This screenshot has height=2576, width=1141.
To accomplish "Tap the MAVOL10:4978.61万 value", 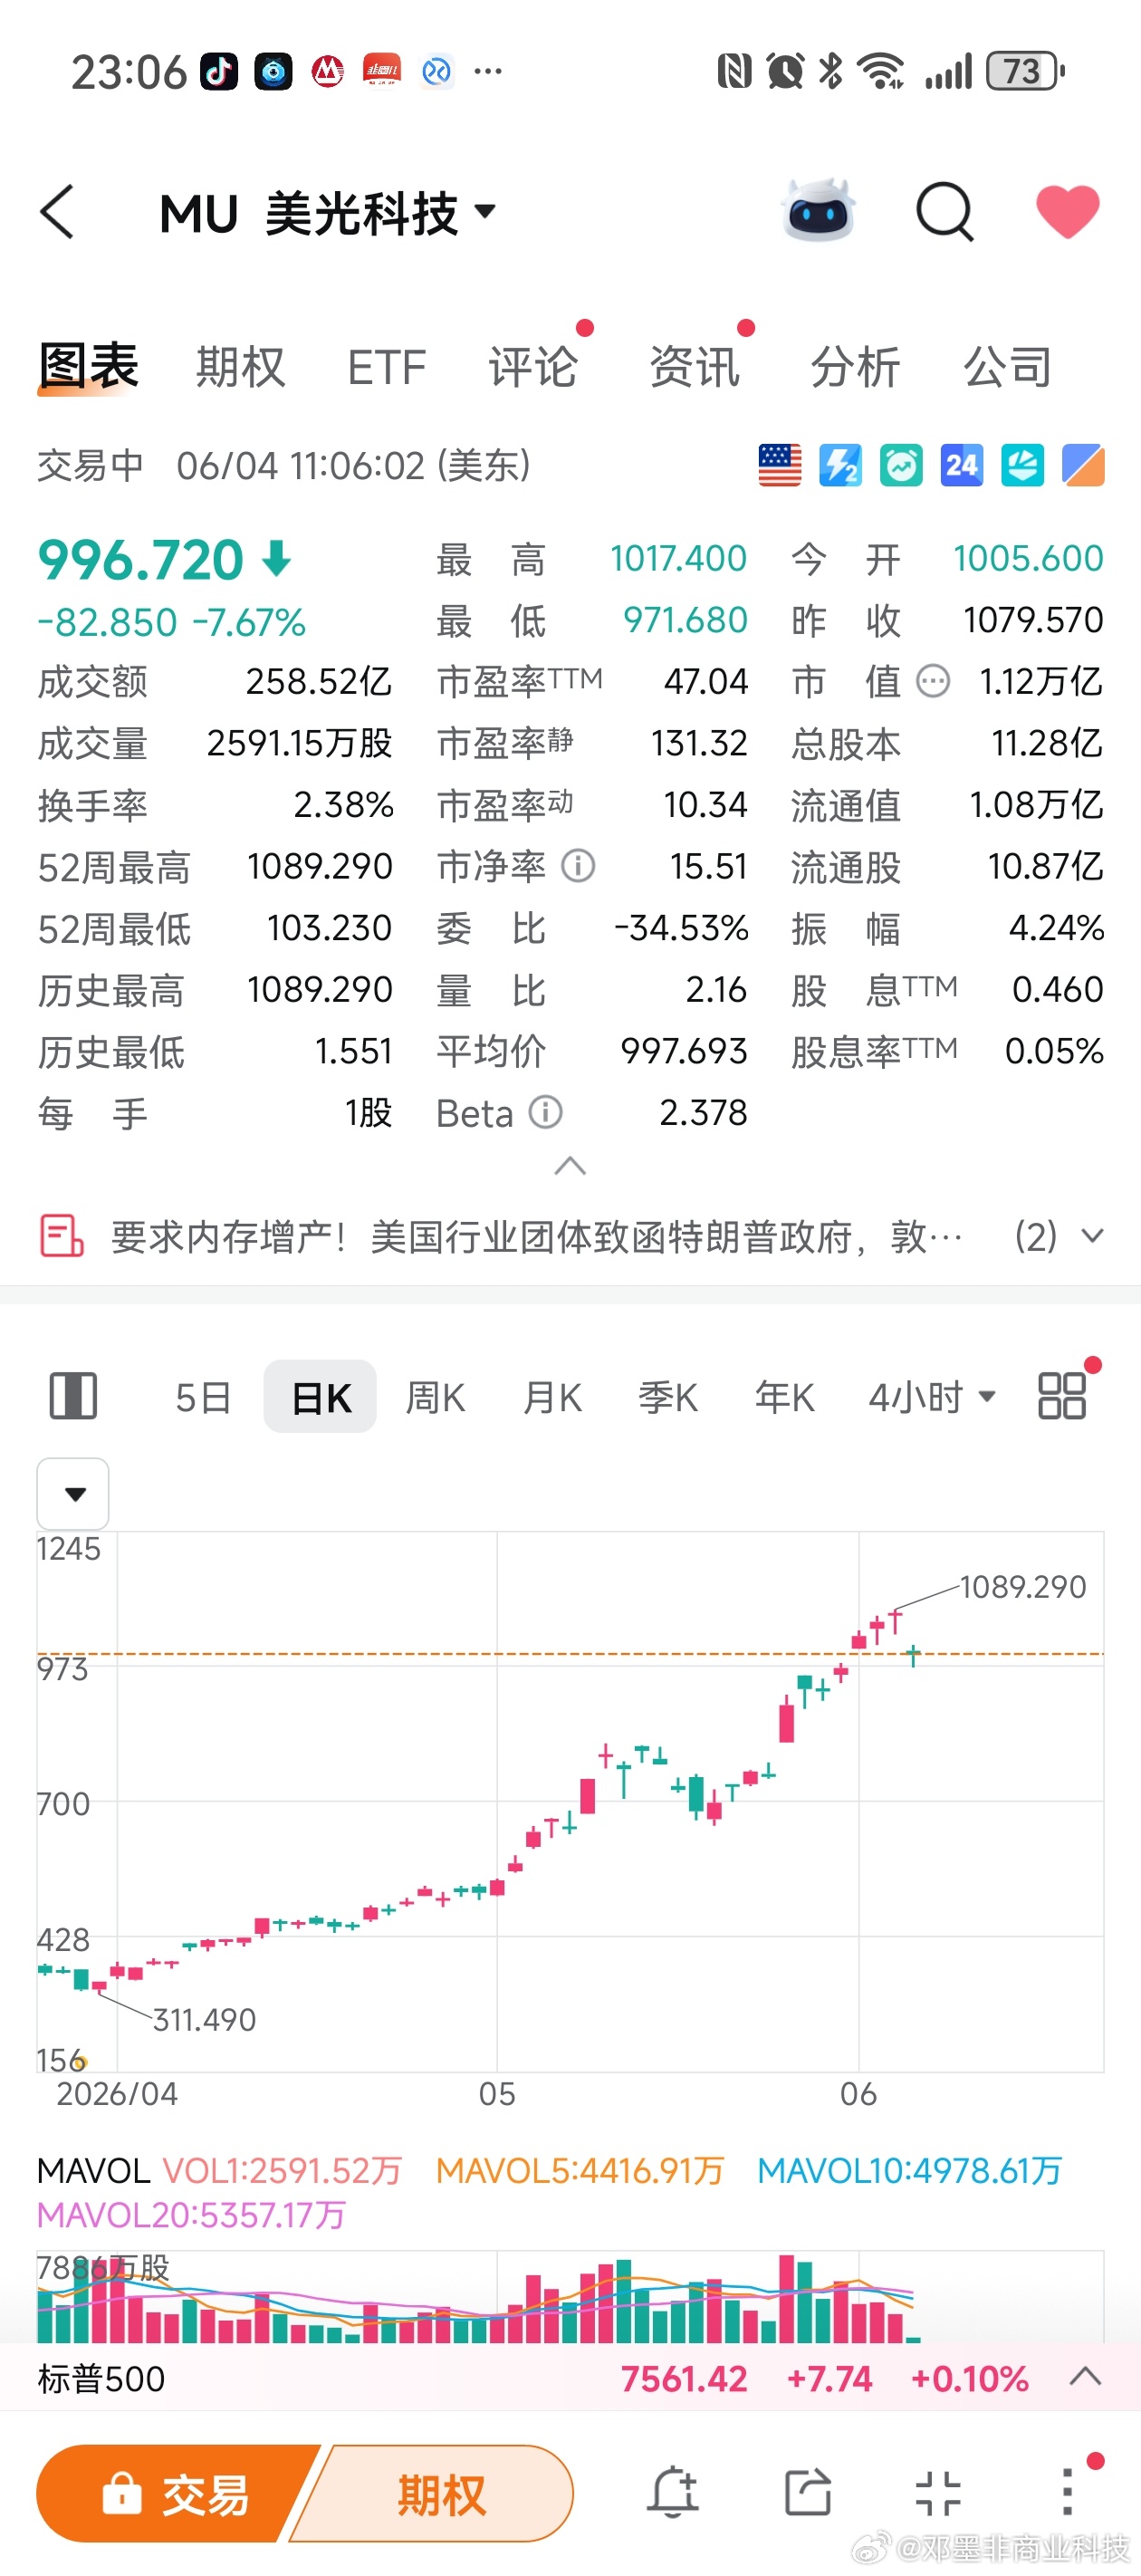I will pyautogui.click(x=909, y=2171).
